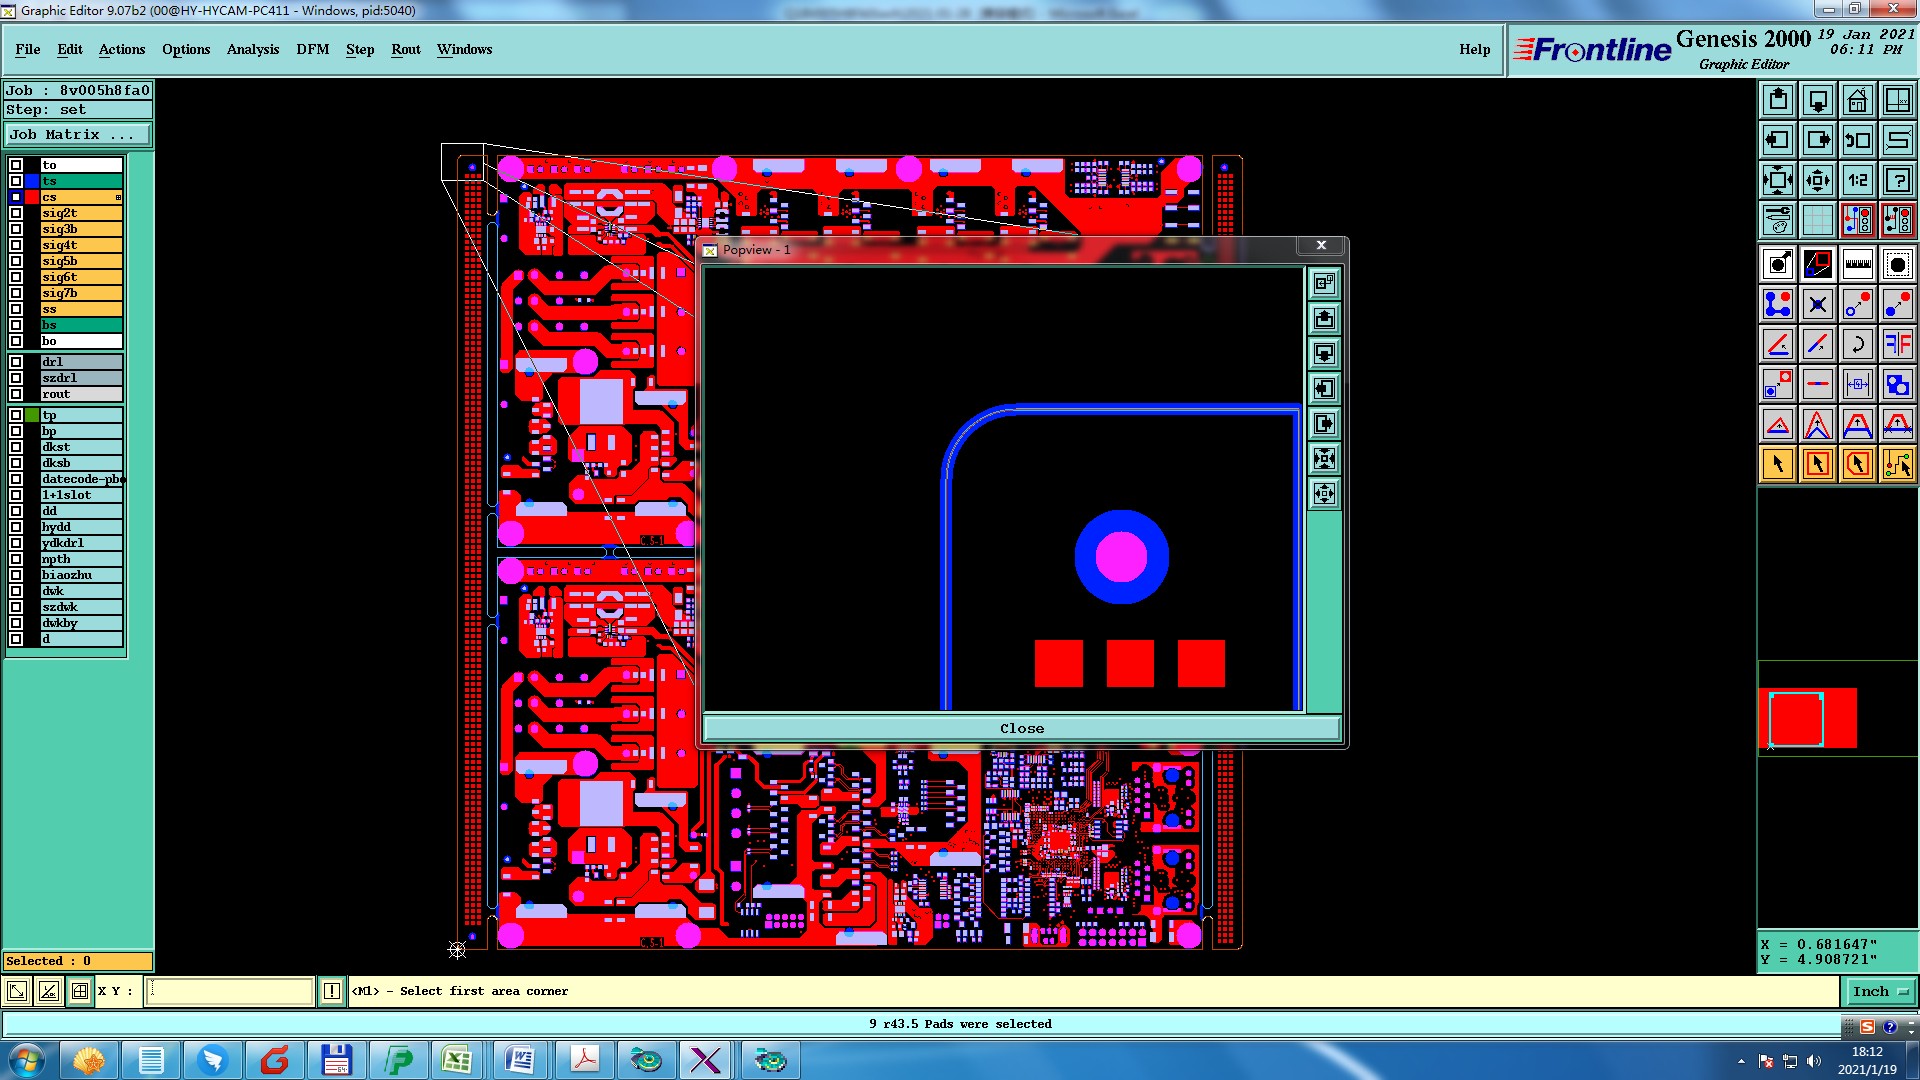Click the question mark help icon
This screenshot has width=1920, height=1080.
click(x=1897, y=180)
